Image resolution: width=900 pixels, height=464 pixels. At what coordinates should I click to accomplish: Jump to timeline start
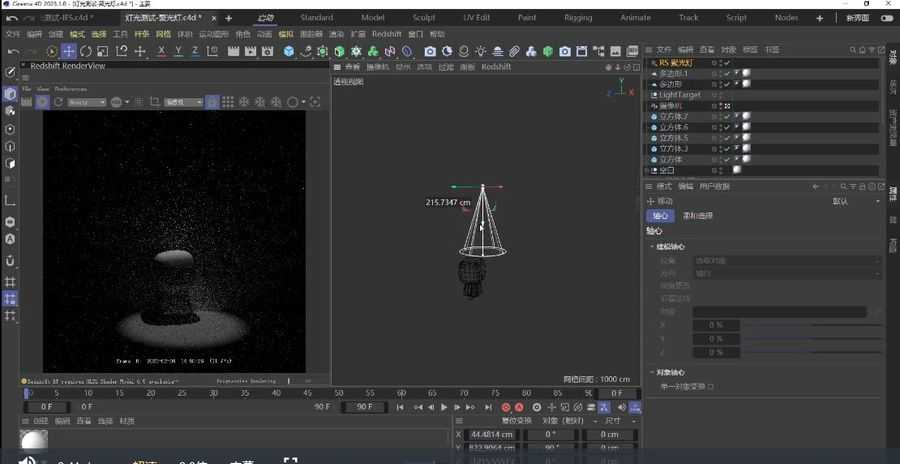pos(400,407)
